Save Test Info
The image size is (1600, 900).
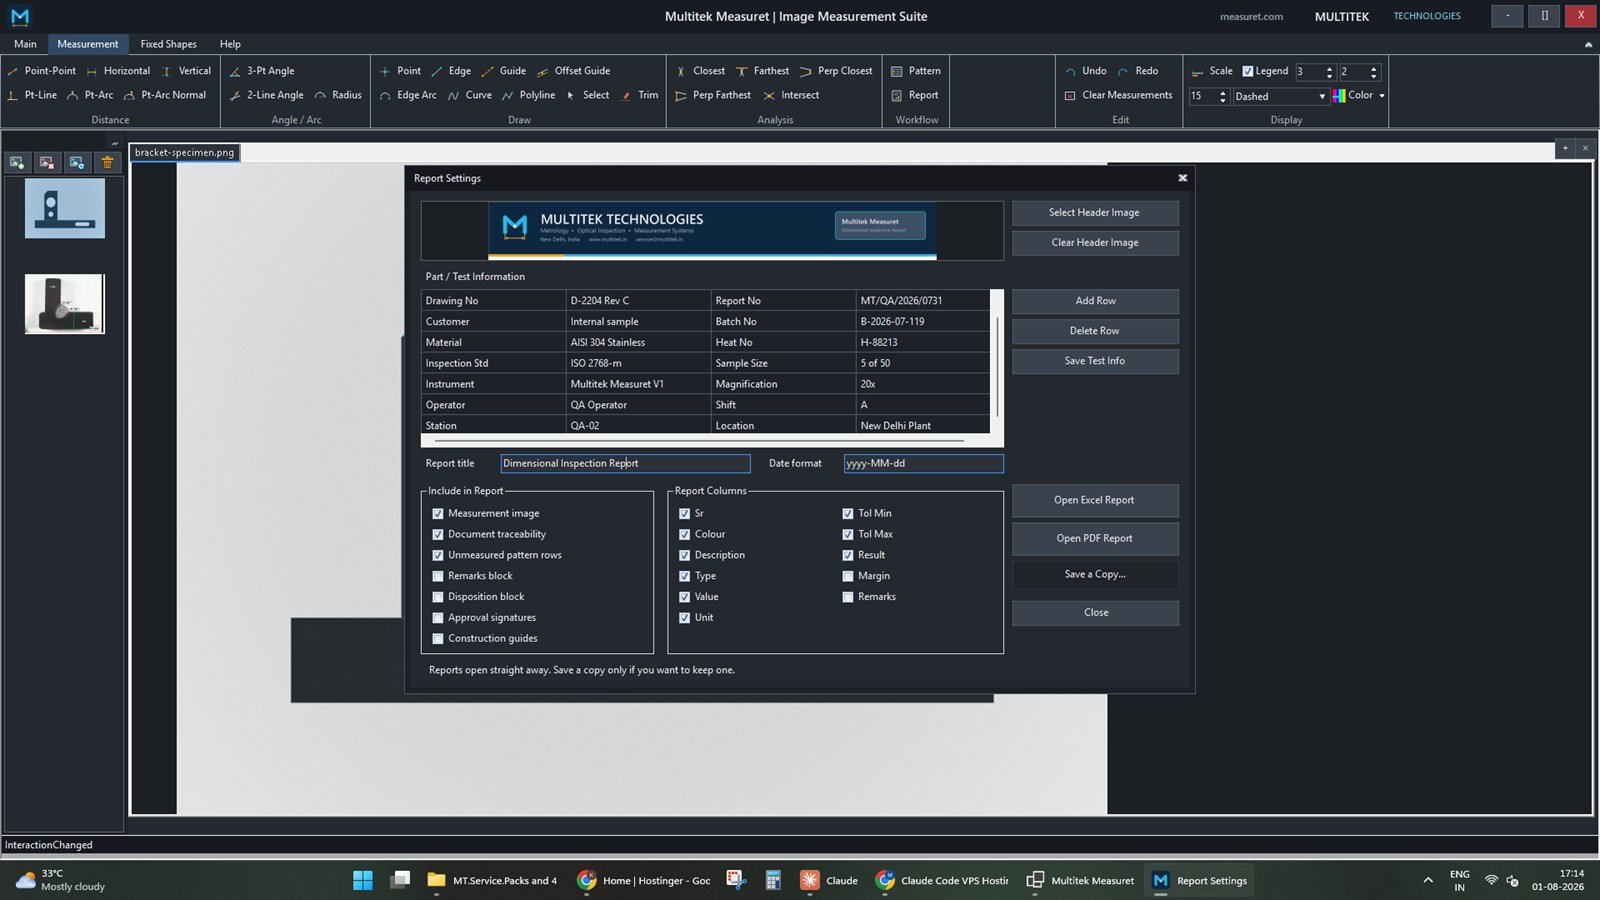(x=1095, y=361)
